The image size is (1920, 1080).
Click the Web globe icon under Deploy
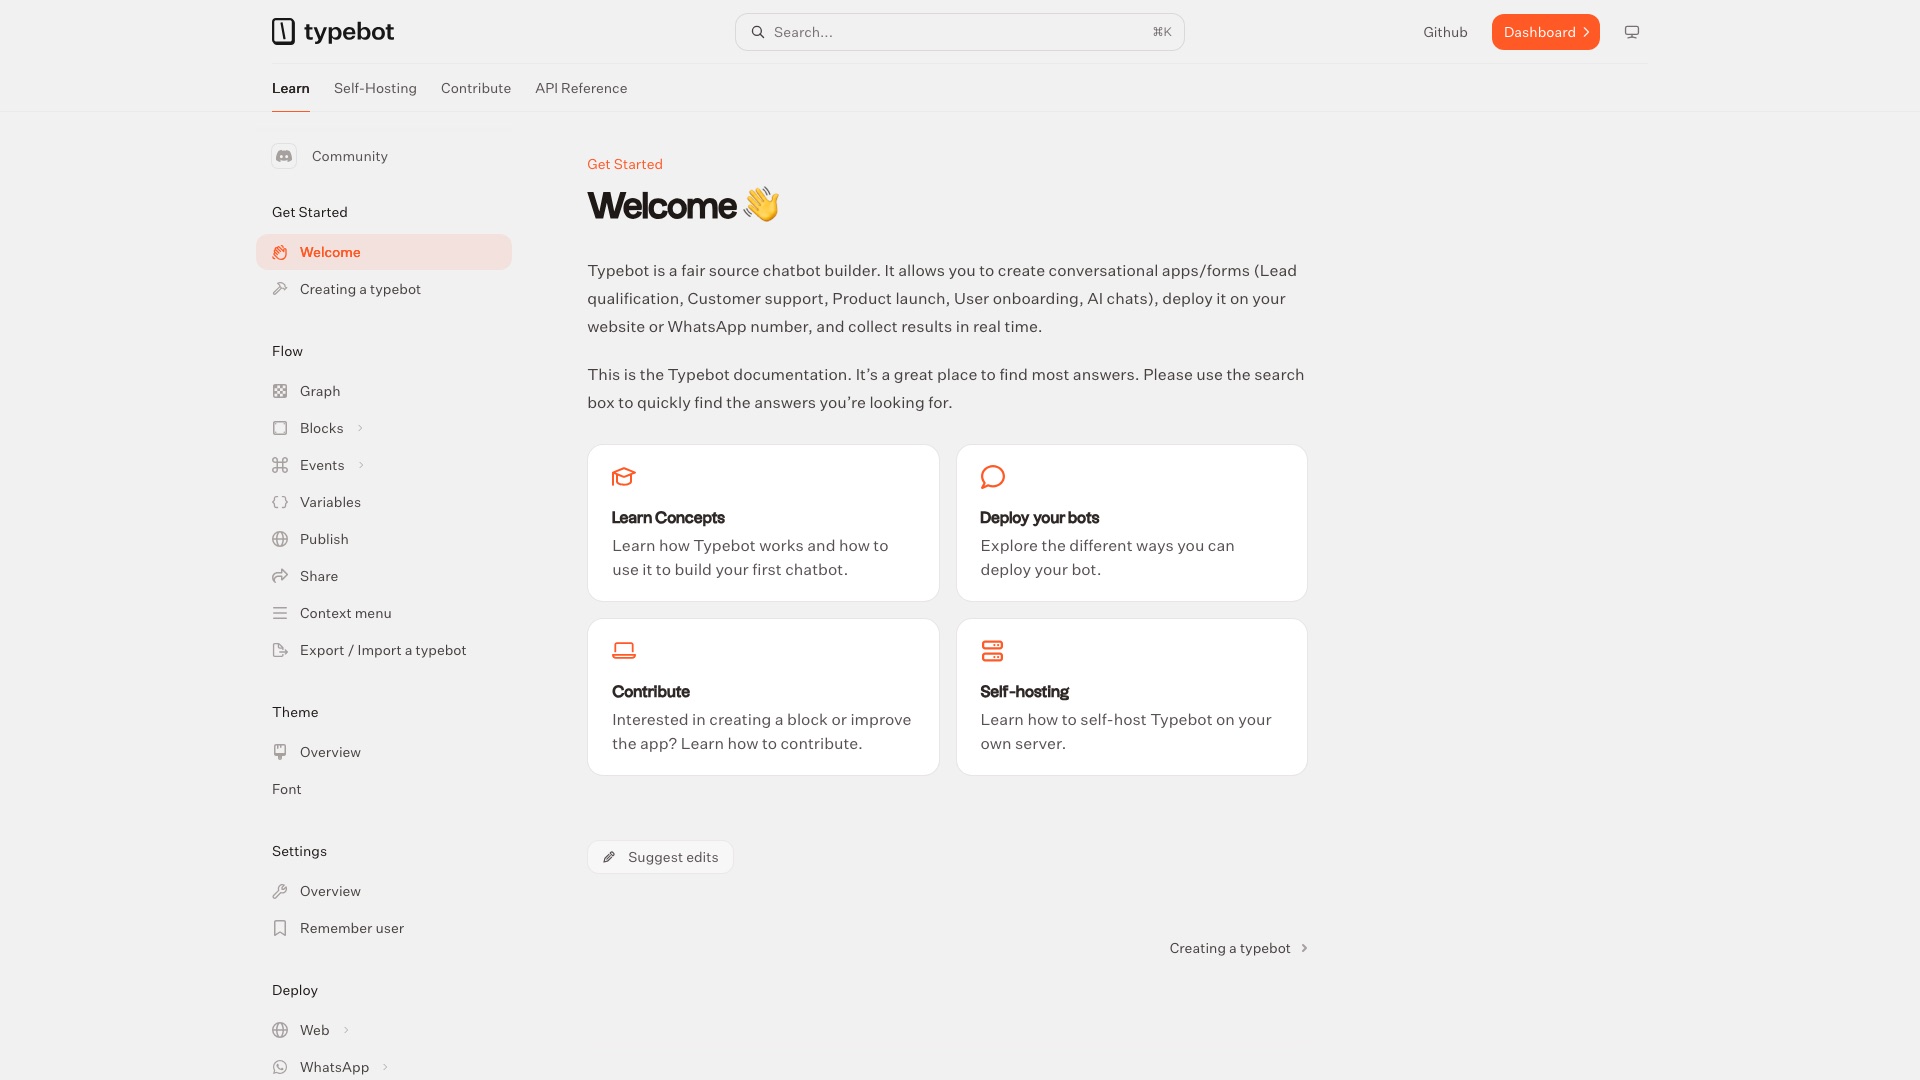[x=280, y=1030]
